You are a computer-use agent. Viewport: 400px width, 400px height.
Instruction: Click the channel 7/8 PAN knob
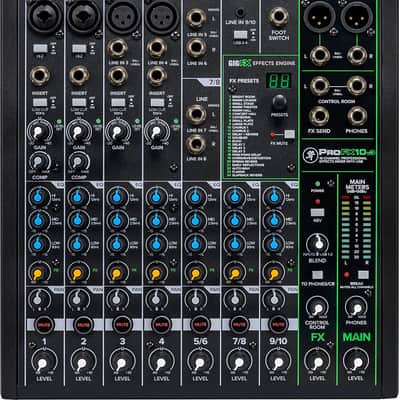pos(234,299)
